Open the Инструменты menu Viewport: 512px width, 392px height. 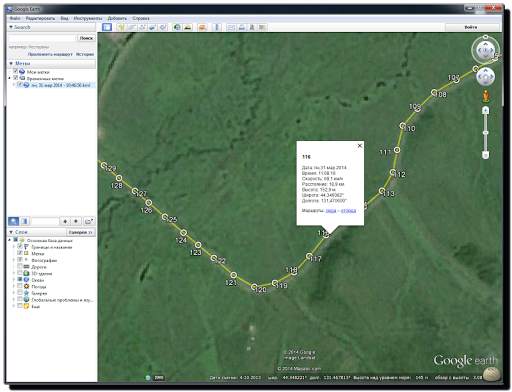(x=88, y=18)
